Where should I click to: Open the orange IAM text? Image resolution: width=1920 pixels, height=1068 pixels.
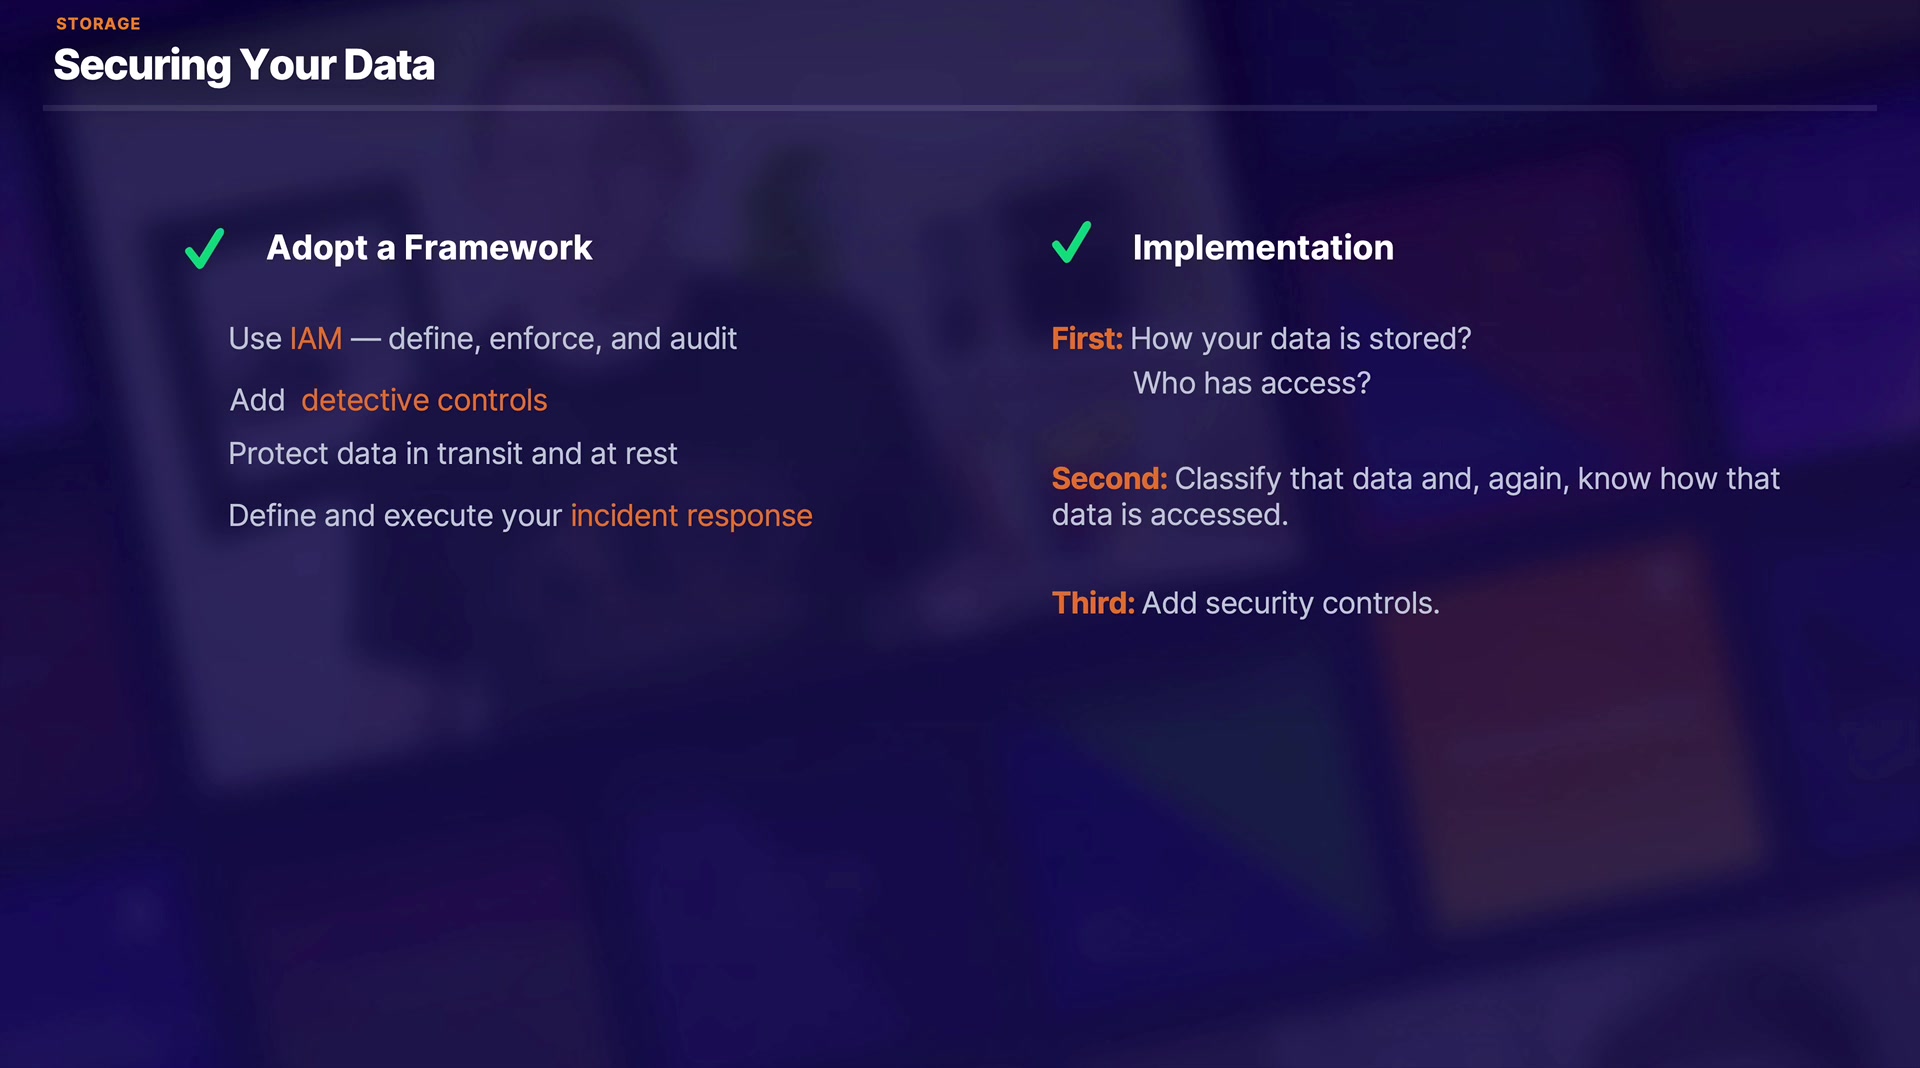316,339
